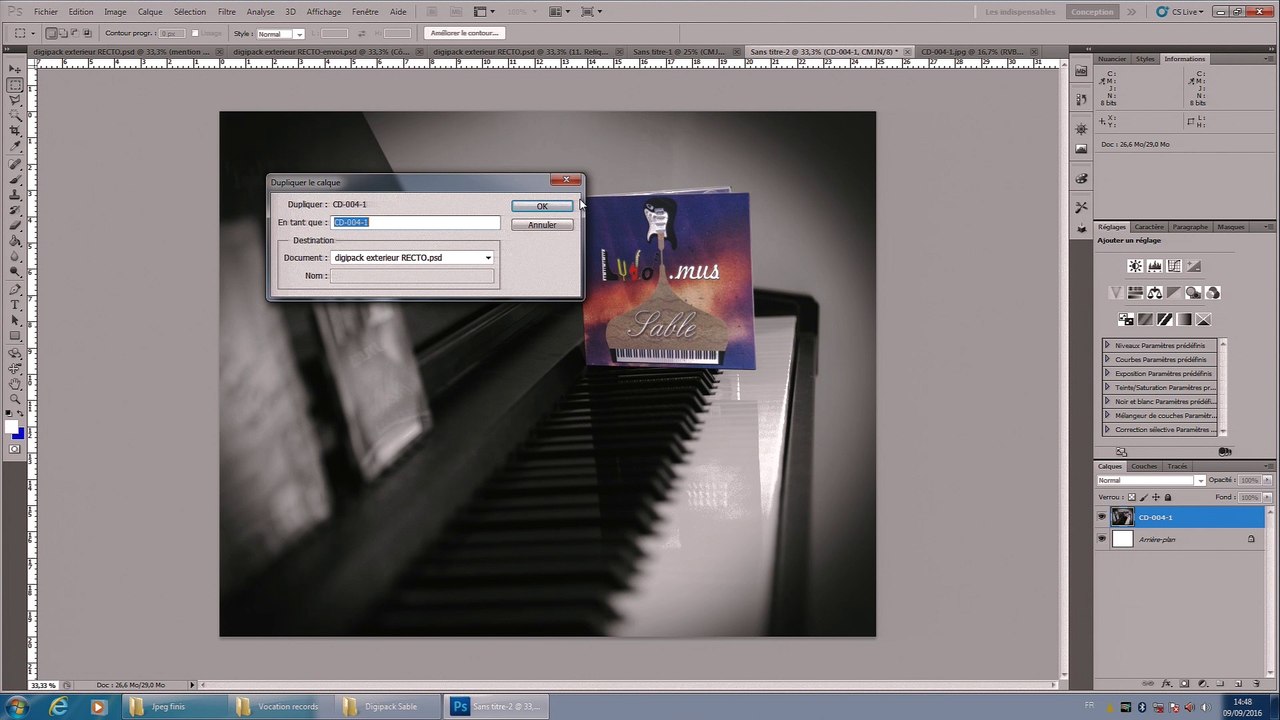Select the Hand tool in the toolbox

[x=15, y=385]
